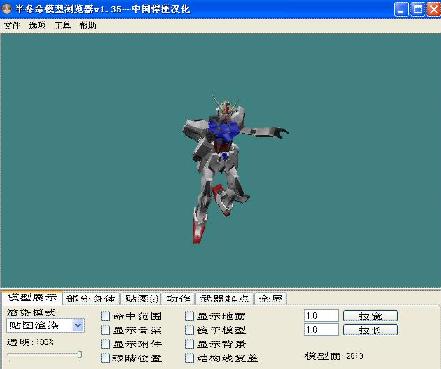Toggle the 显示附件 show attachments checkbox

pyautogui.click(x=105, y=344)
